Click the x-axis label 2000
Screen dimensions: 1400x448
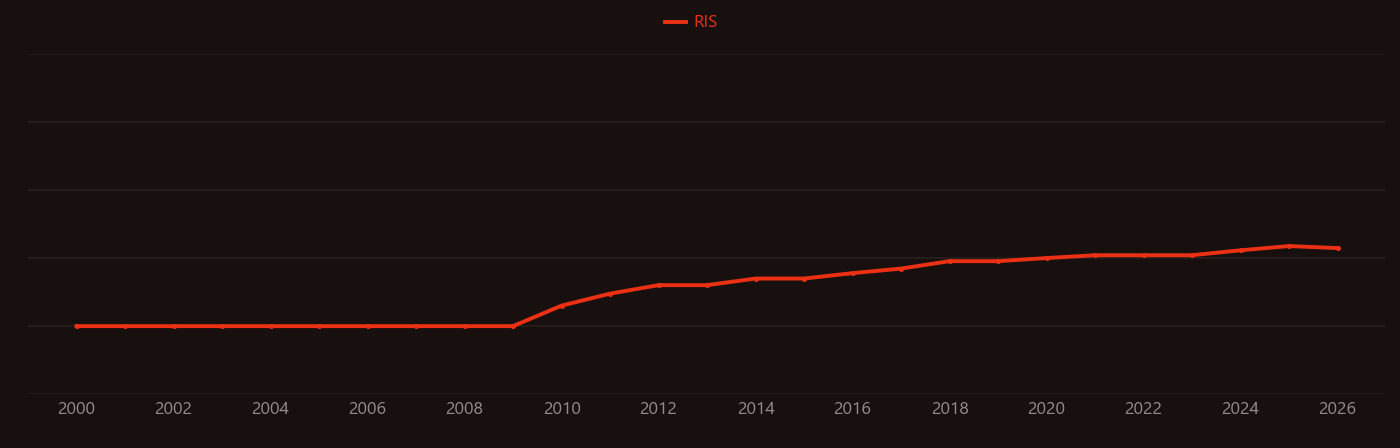click(x=77, y=409)
